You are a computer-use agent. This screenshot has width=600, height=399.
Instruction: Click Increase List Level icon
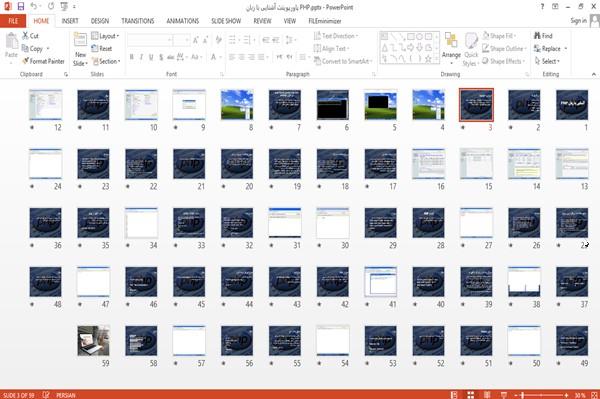pos(276,40)
